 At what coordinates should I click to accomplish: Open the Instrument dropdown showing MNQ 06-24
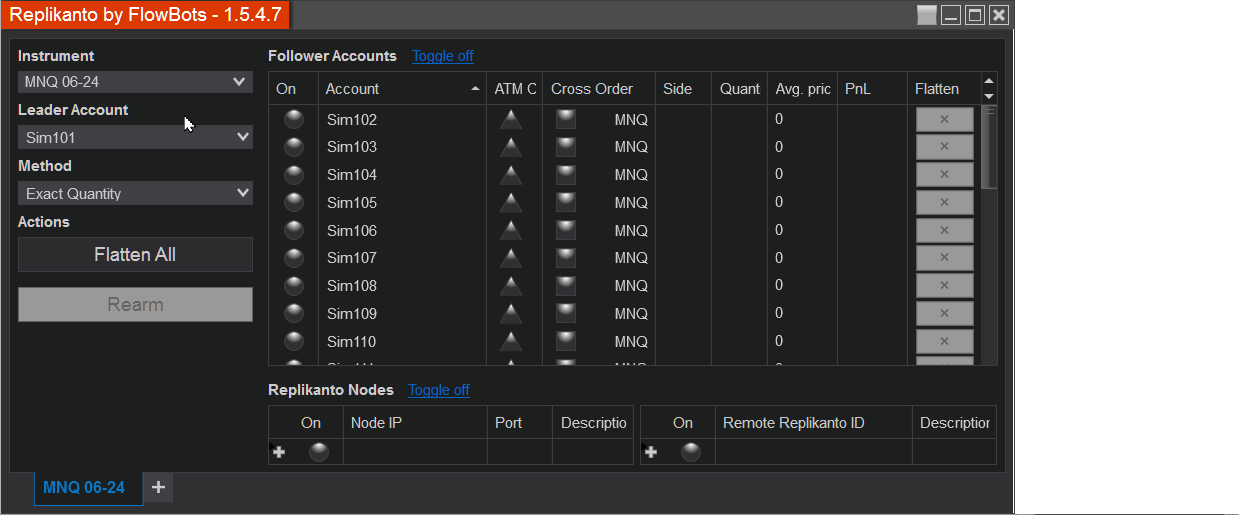135,82
